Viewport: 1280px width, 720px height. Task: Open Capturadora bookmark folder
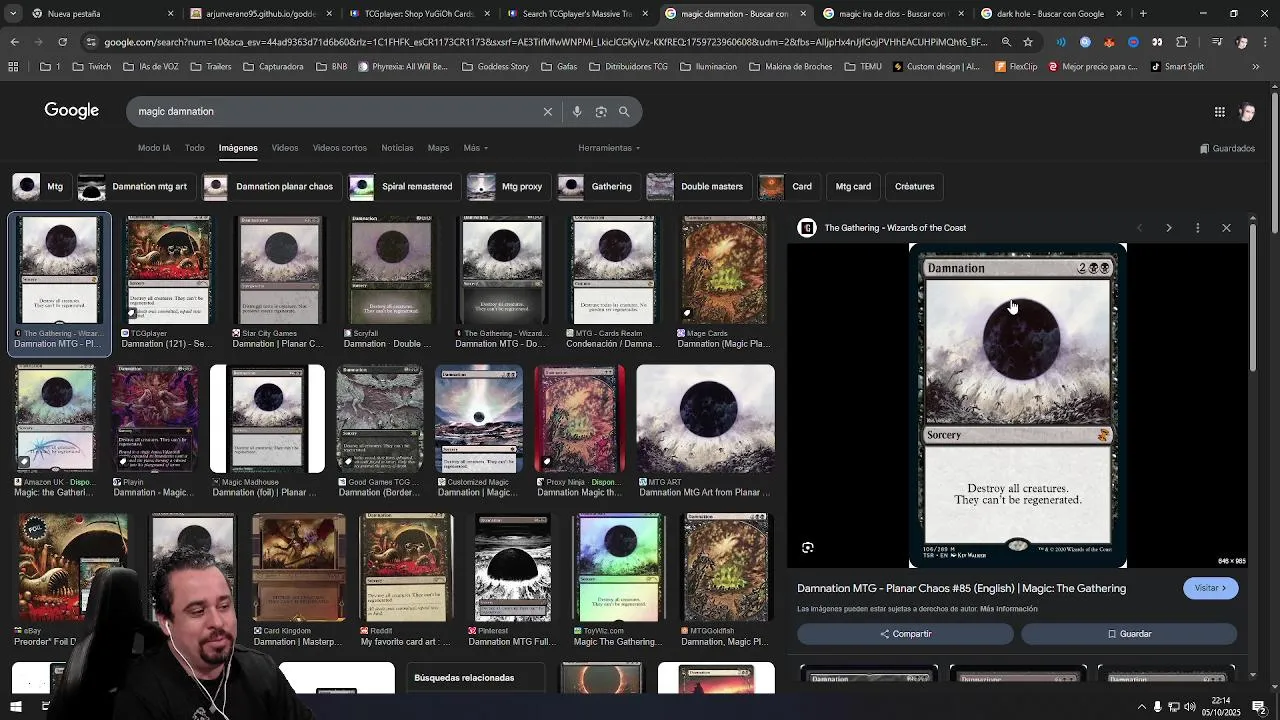[x=272, y=67]
